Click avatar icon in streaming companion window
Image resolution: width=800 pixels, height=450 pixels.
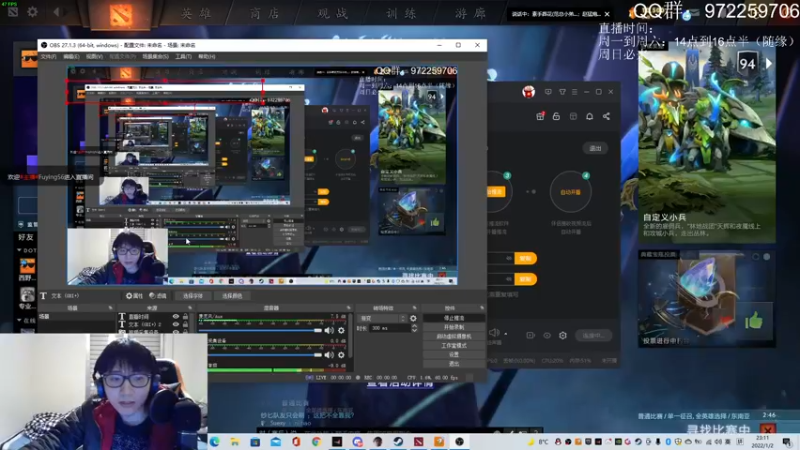click(x=529, y=92)
